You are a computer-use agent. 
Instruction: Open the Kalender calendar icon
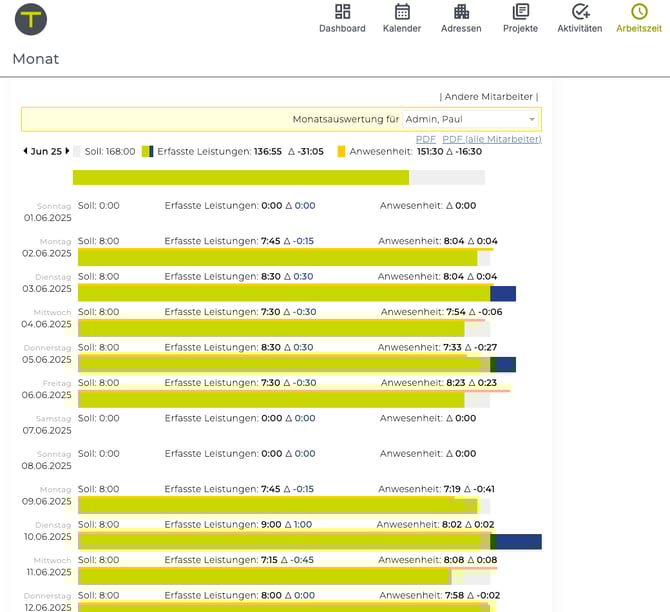[x=402, y=12]
